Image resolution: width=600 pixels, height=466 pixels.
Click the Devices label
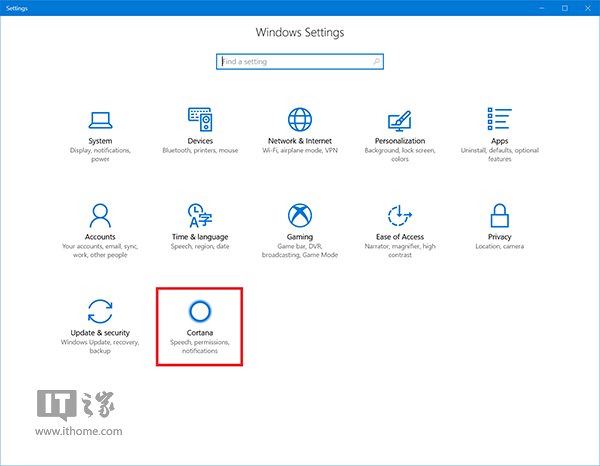[x=200, y=141]
